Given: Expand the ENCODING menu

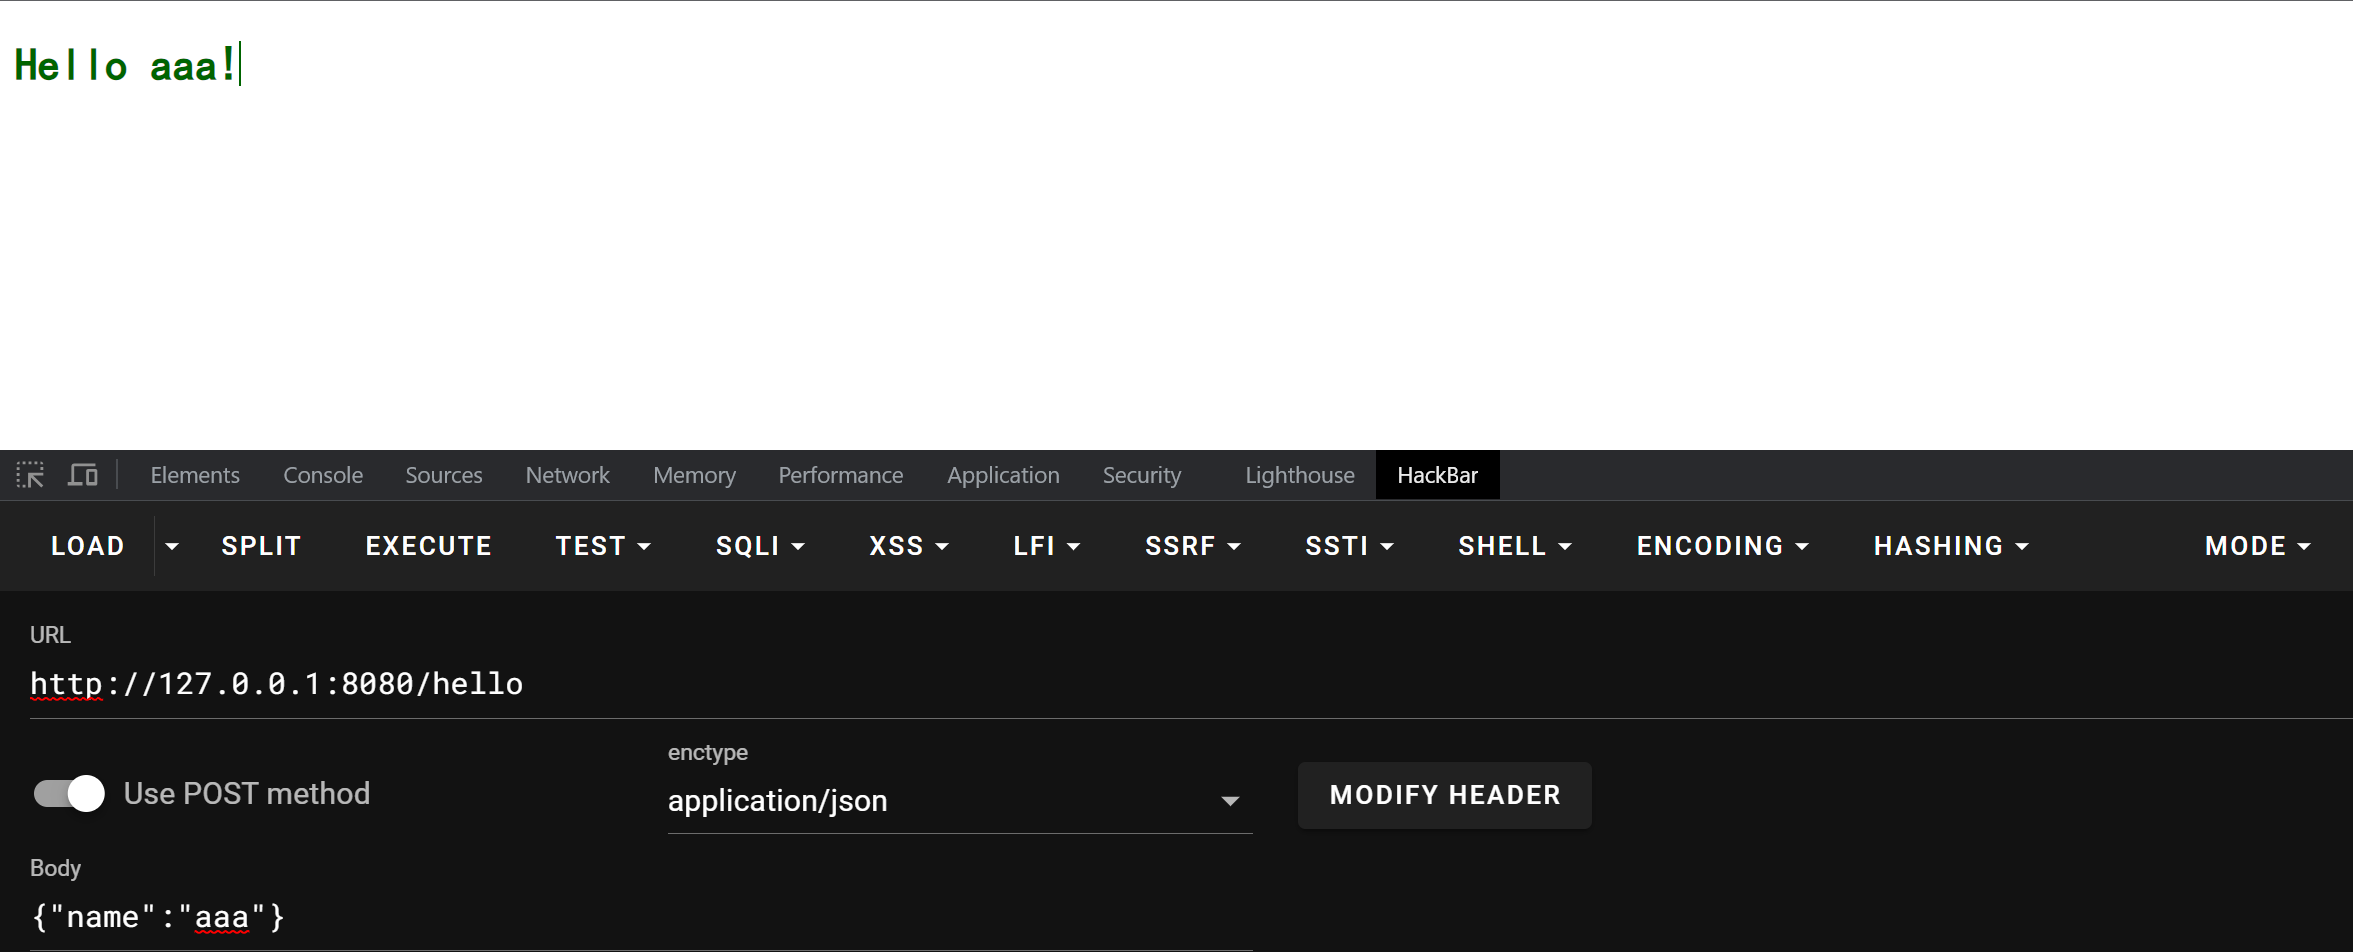Looking at the screenshot, I should pyautogui.click(x=1721, y=545).
